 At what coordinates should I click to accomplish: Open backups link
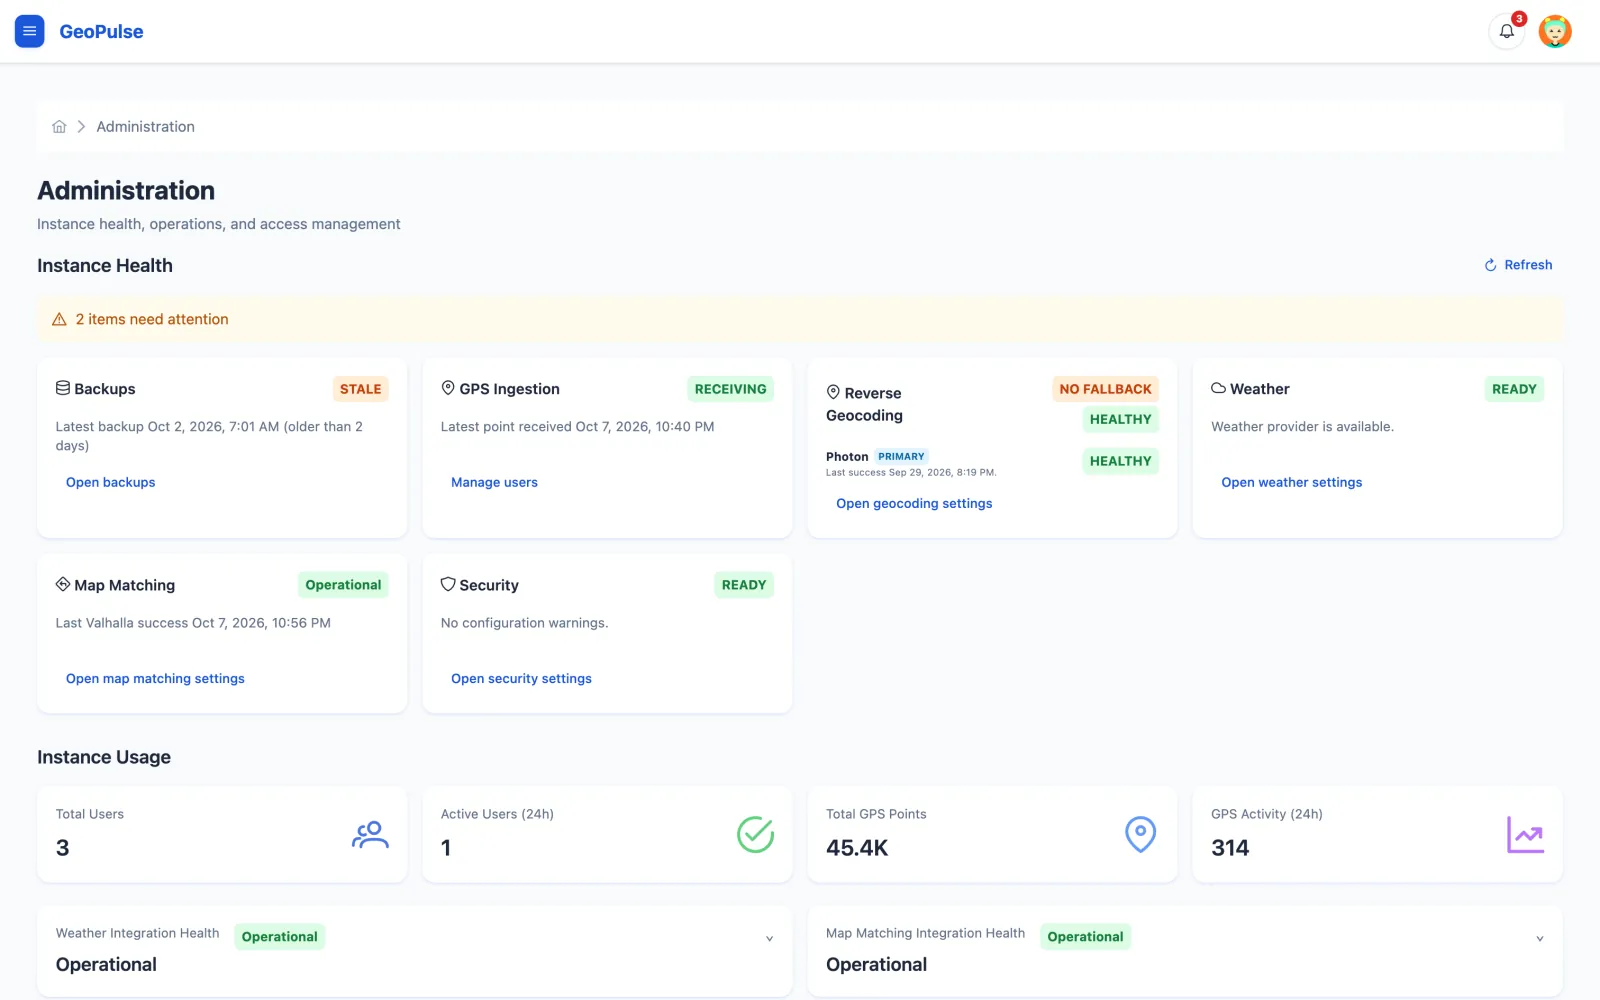(111, 482)
